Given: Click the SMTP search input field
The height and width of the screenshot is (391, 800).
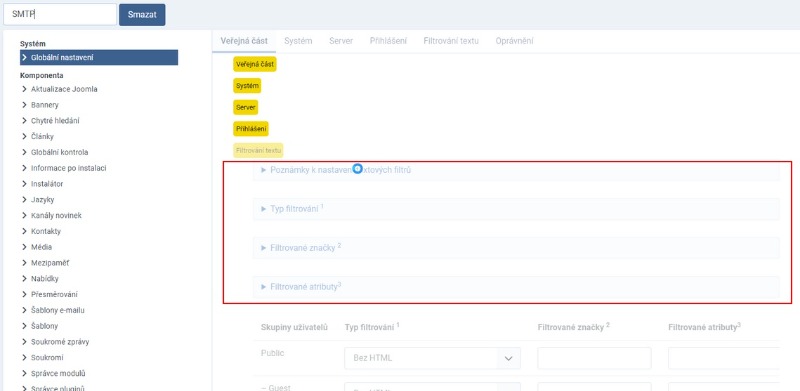Looking at the screenshot, I should pyautogui.click(x=60, y=15).
